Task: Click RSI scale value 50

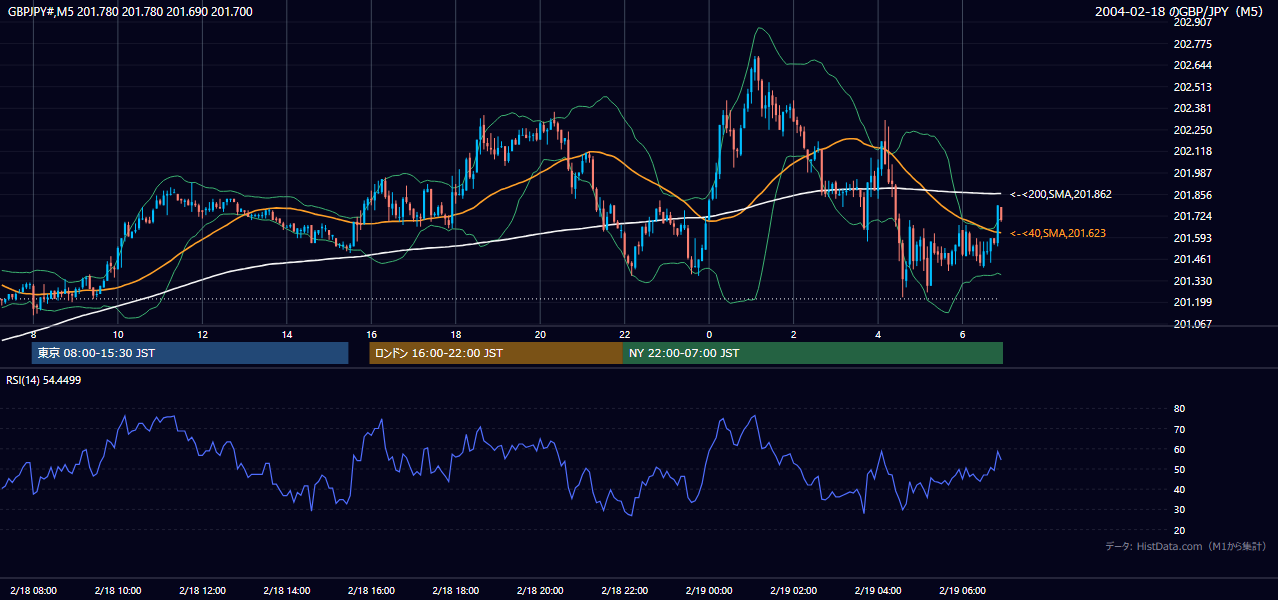Action: (x=1179, y=469)
